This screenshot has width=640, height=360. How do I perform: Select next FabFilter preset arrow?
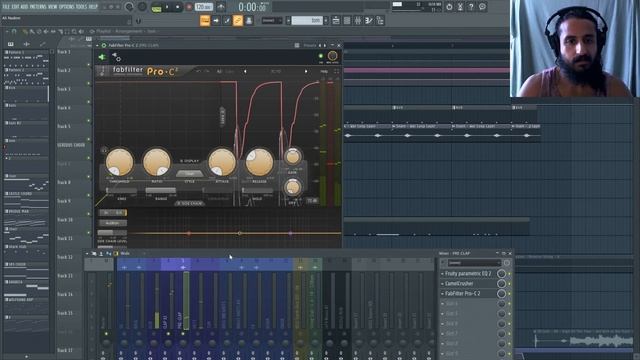pos(306,71)
